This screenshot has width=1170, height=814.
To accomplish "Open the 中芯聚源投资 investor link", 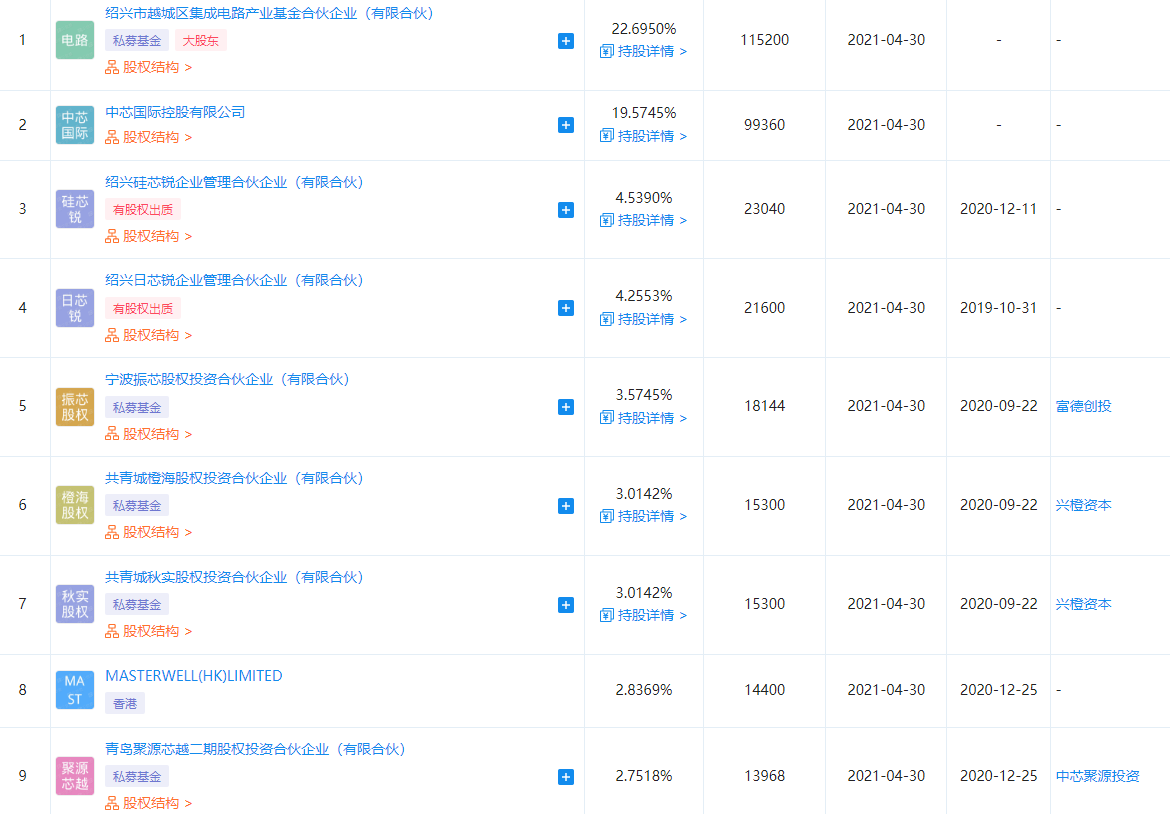I will (1098, 776).
